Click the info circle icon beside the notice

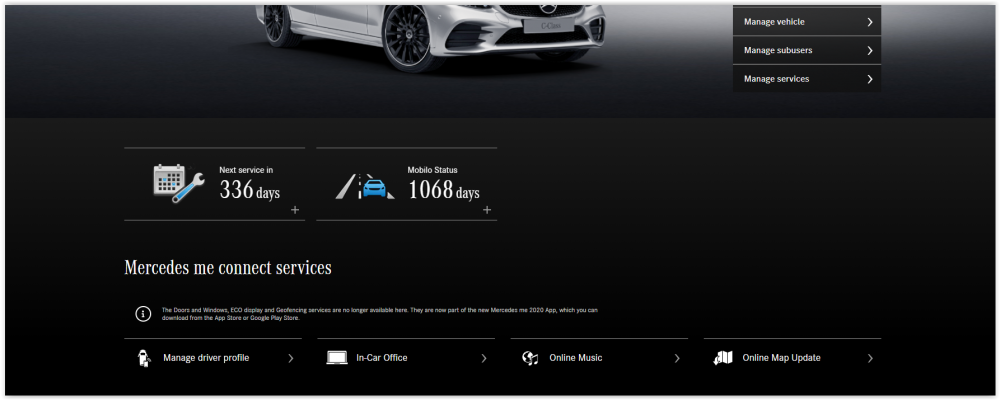tap(143, 314)
